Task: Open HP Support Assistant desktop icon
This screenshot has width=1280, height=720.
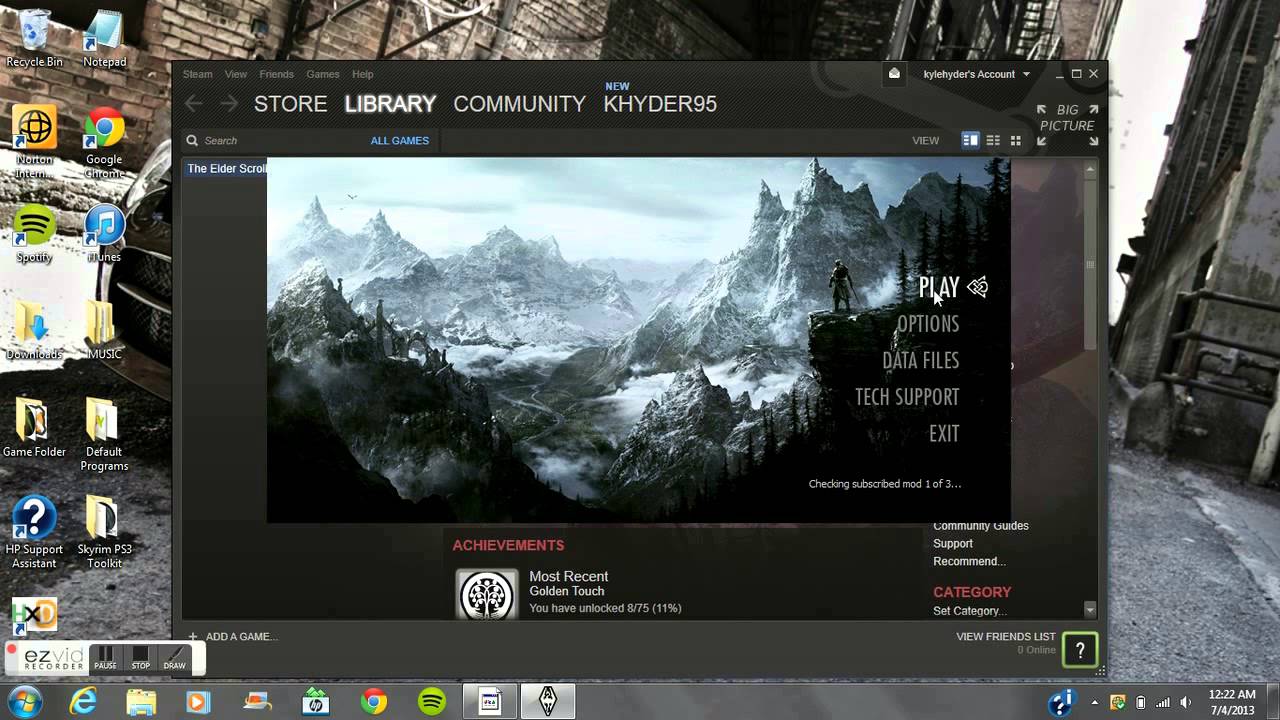Action: pyautogui.click(x=35, y=532)
